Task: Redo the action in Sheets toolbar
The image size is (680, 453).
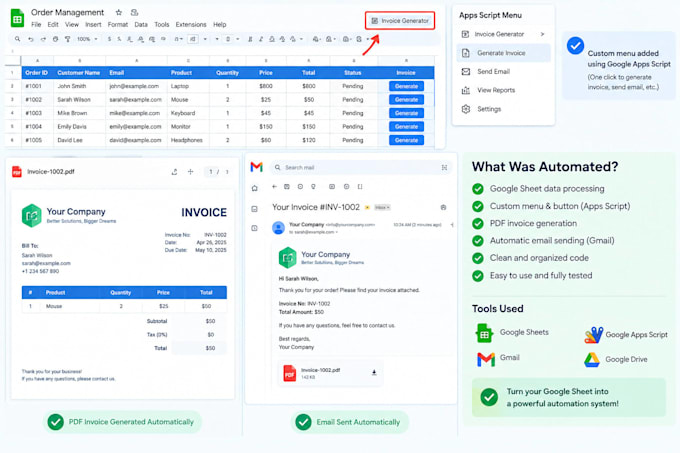Action: (x=43, y=39)
